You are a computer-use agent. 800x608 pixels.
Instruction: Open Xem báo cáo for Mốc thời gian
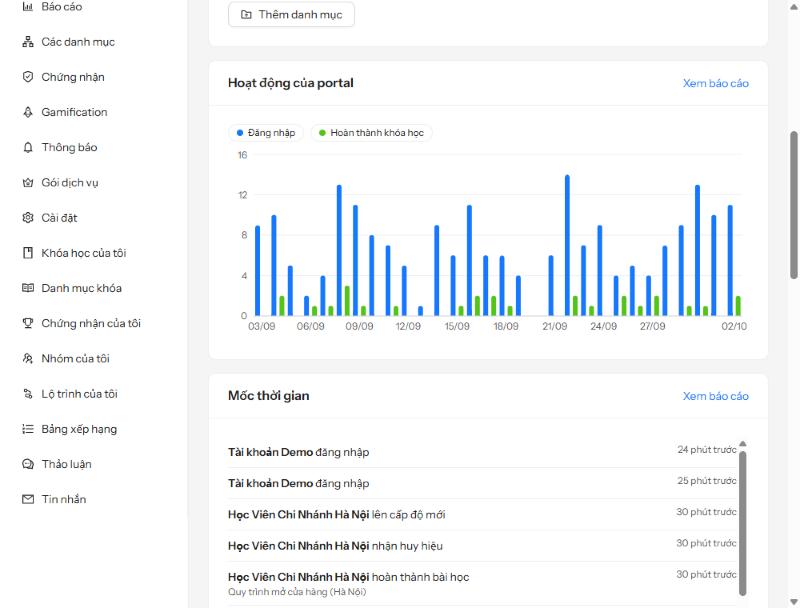point(715,396)
